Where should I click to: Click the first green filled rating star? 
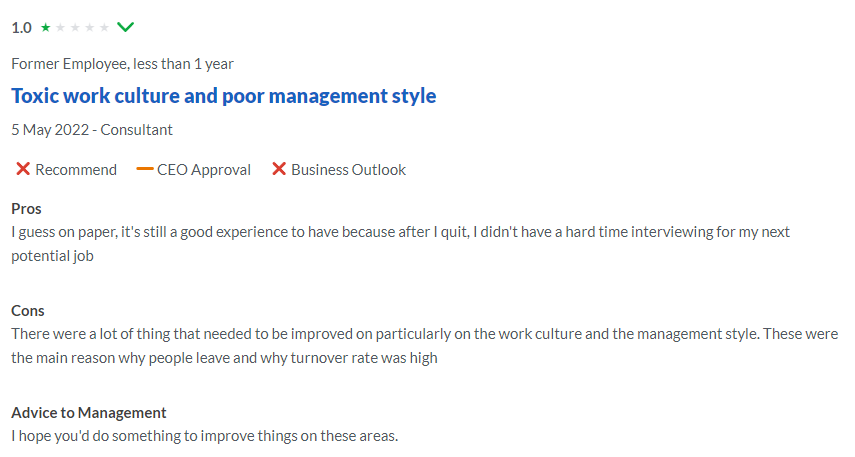click(x=45, y=28)
